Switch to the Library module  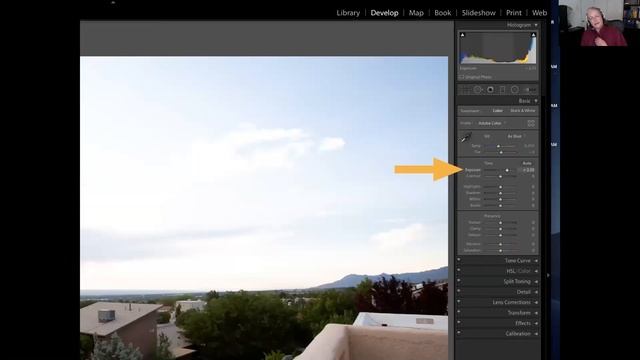[x=348, y=13]
